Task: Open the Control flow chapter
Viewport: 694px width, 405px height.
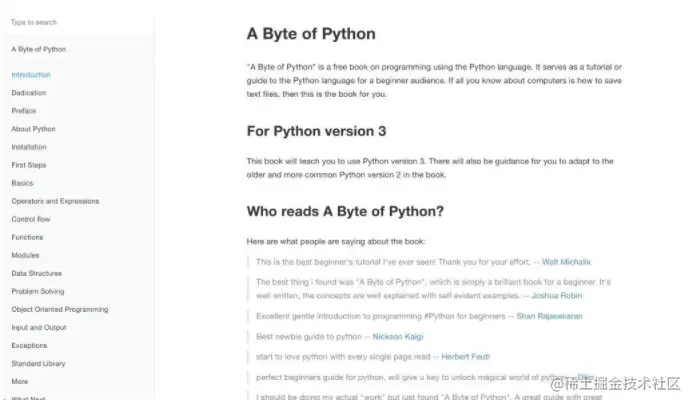Action: click(31, 219)
